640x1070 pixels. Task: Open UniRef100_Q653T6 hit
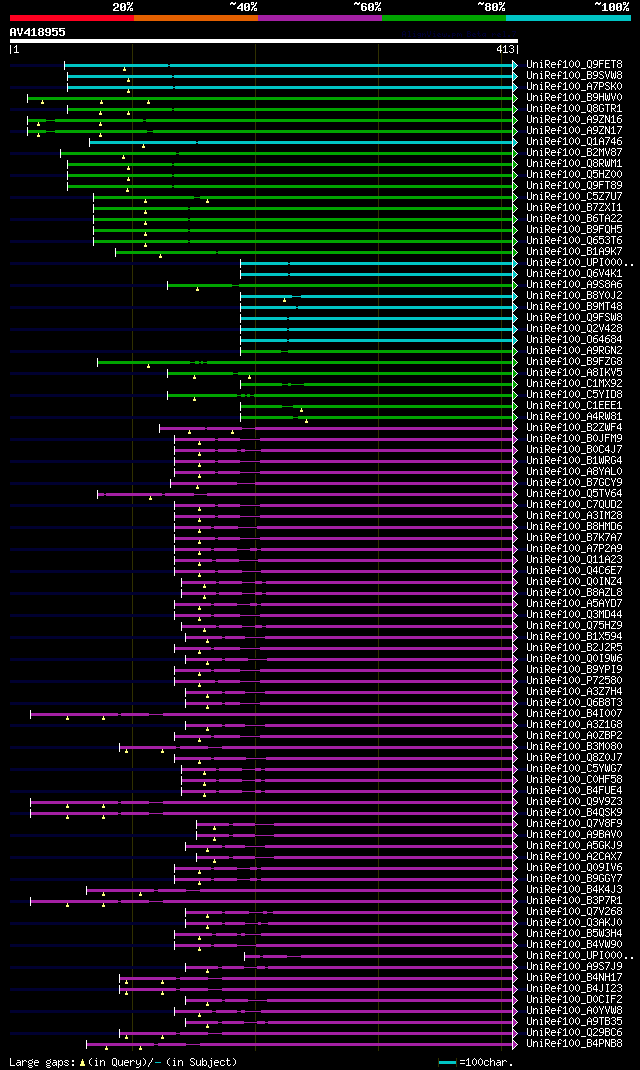click(574, 240)
